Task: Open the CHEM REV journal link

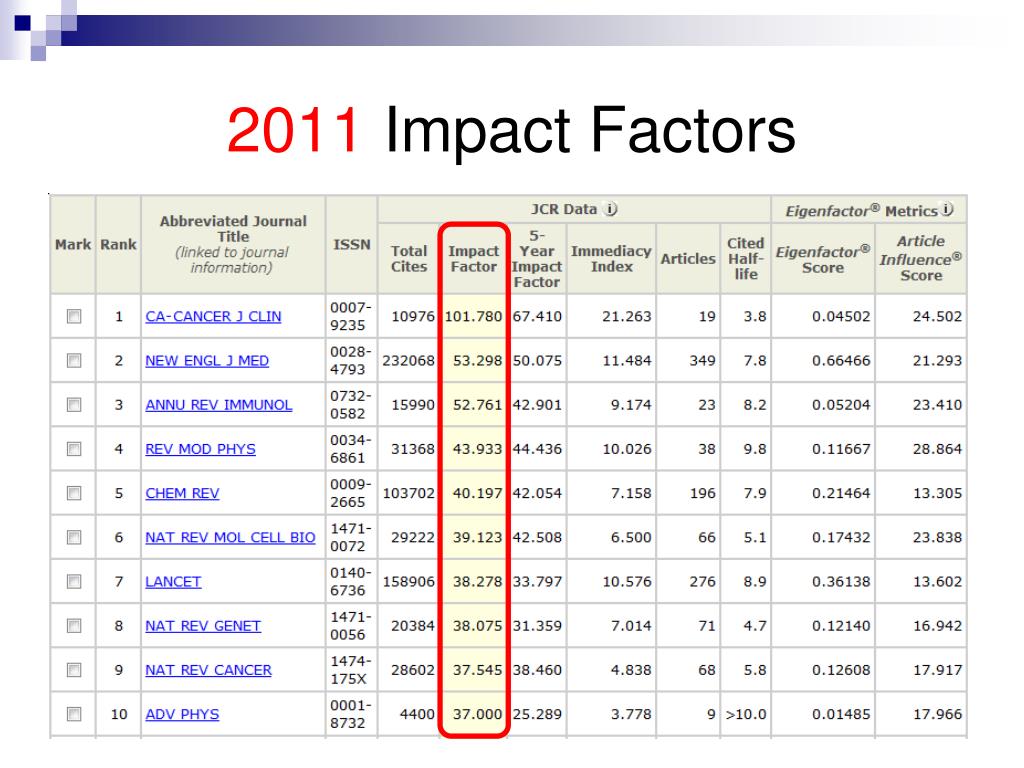Action: click(x=182, y=494)
